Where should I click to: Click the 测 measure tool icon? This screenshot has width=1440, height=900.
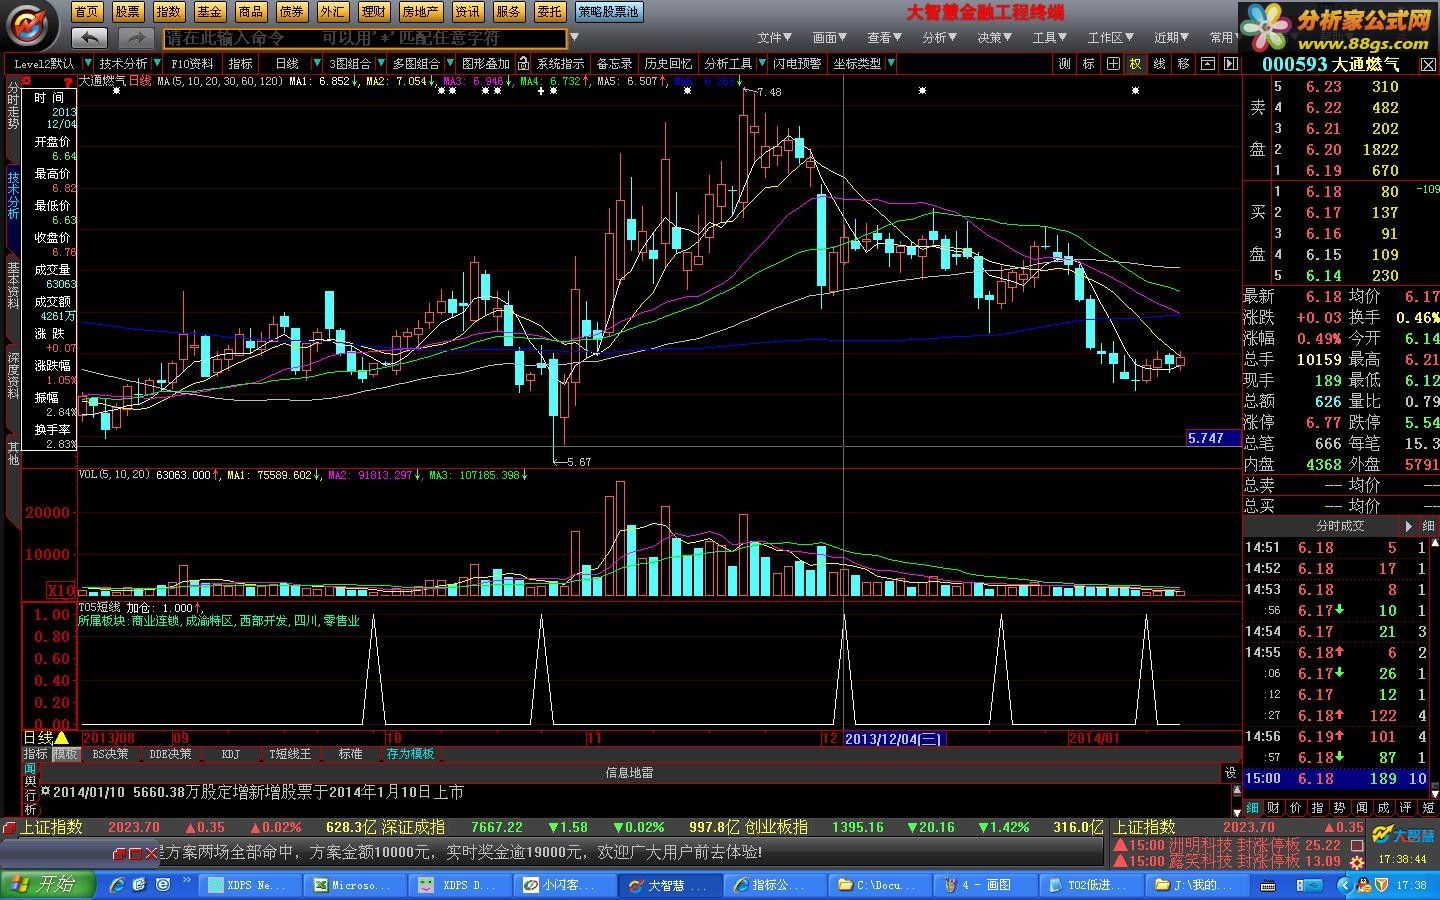point(1064,63)
